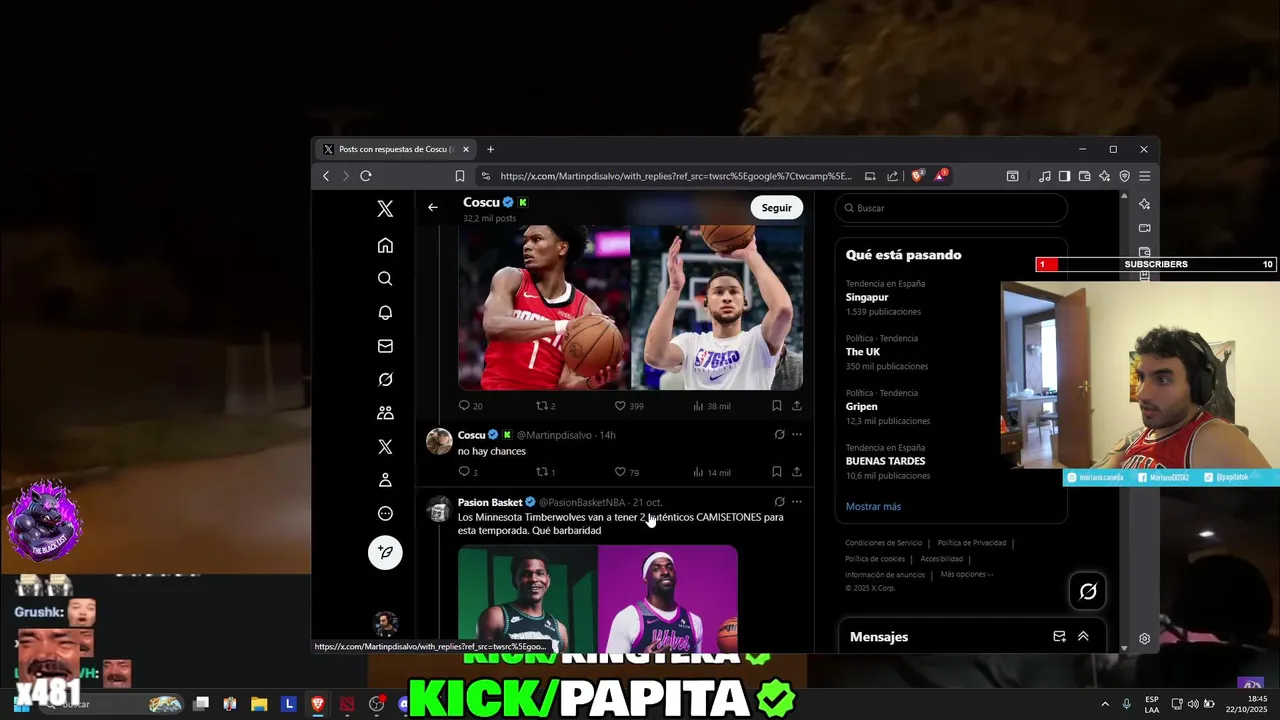The height and width of the screenshot is (720, 1280).
Task: Like the 'no hay chances' post
Action: pos(626,472)
